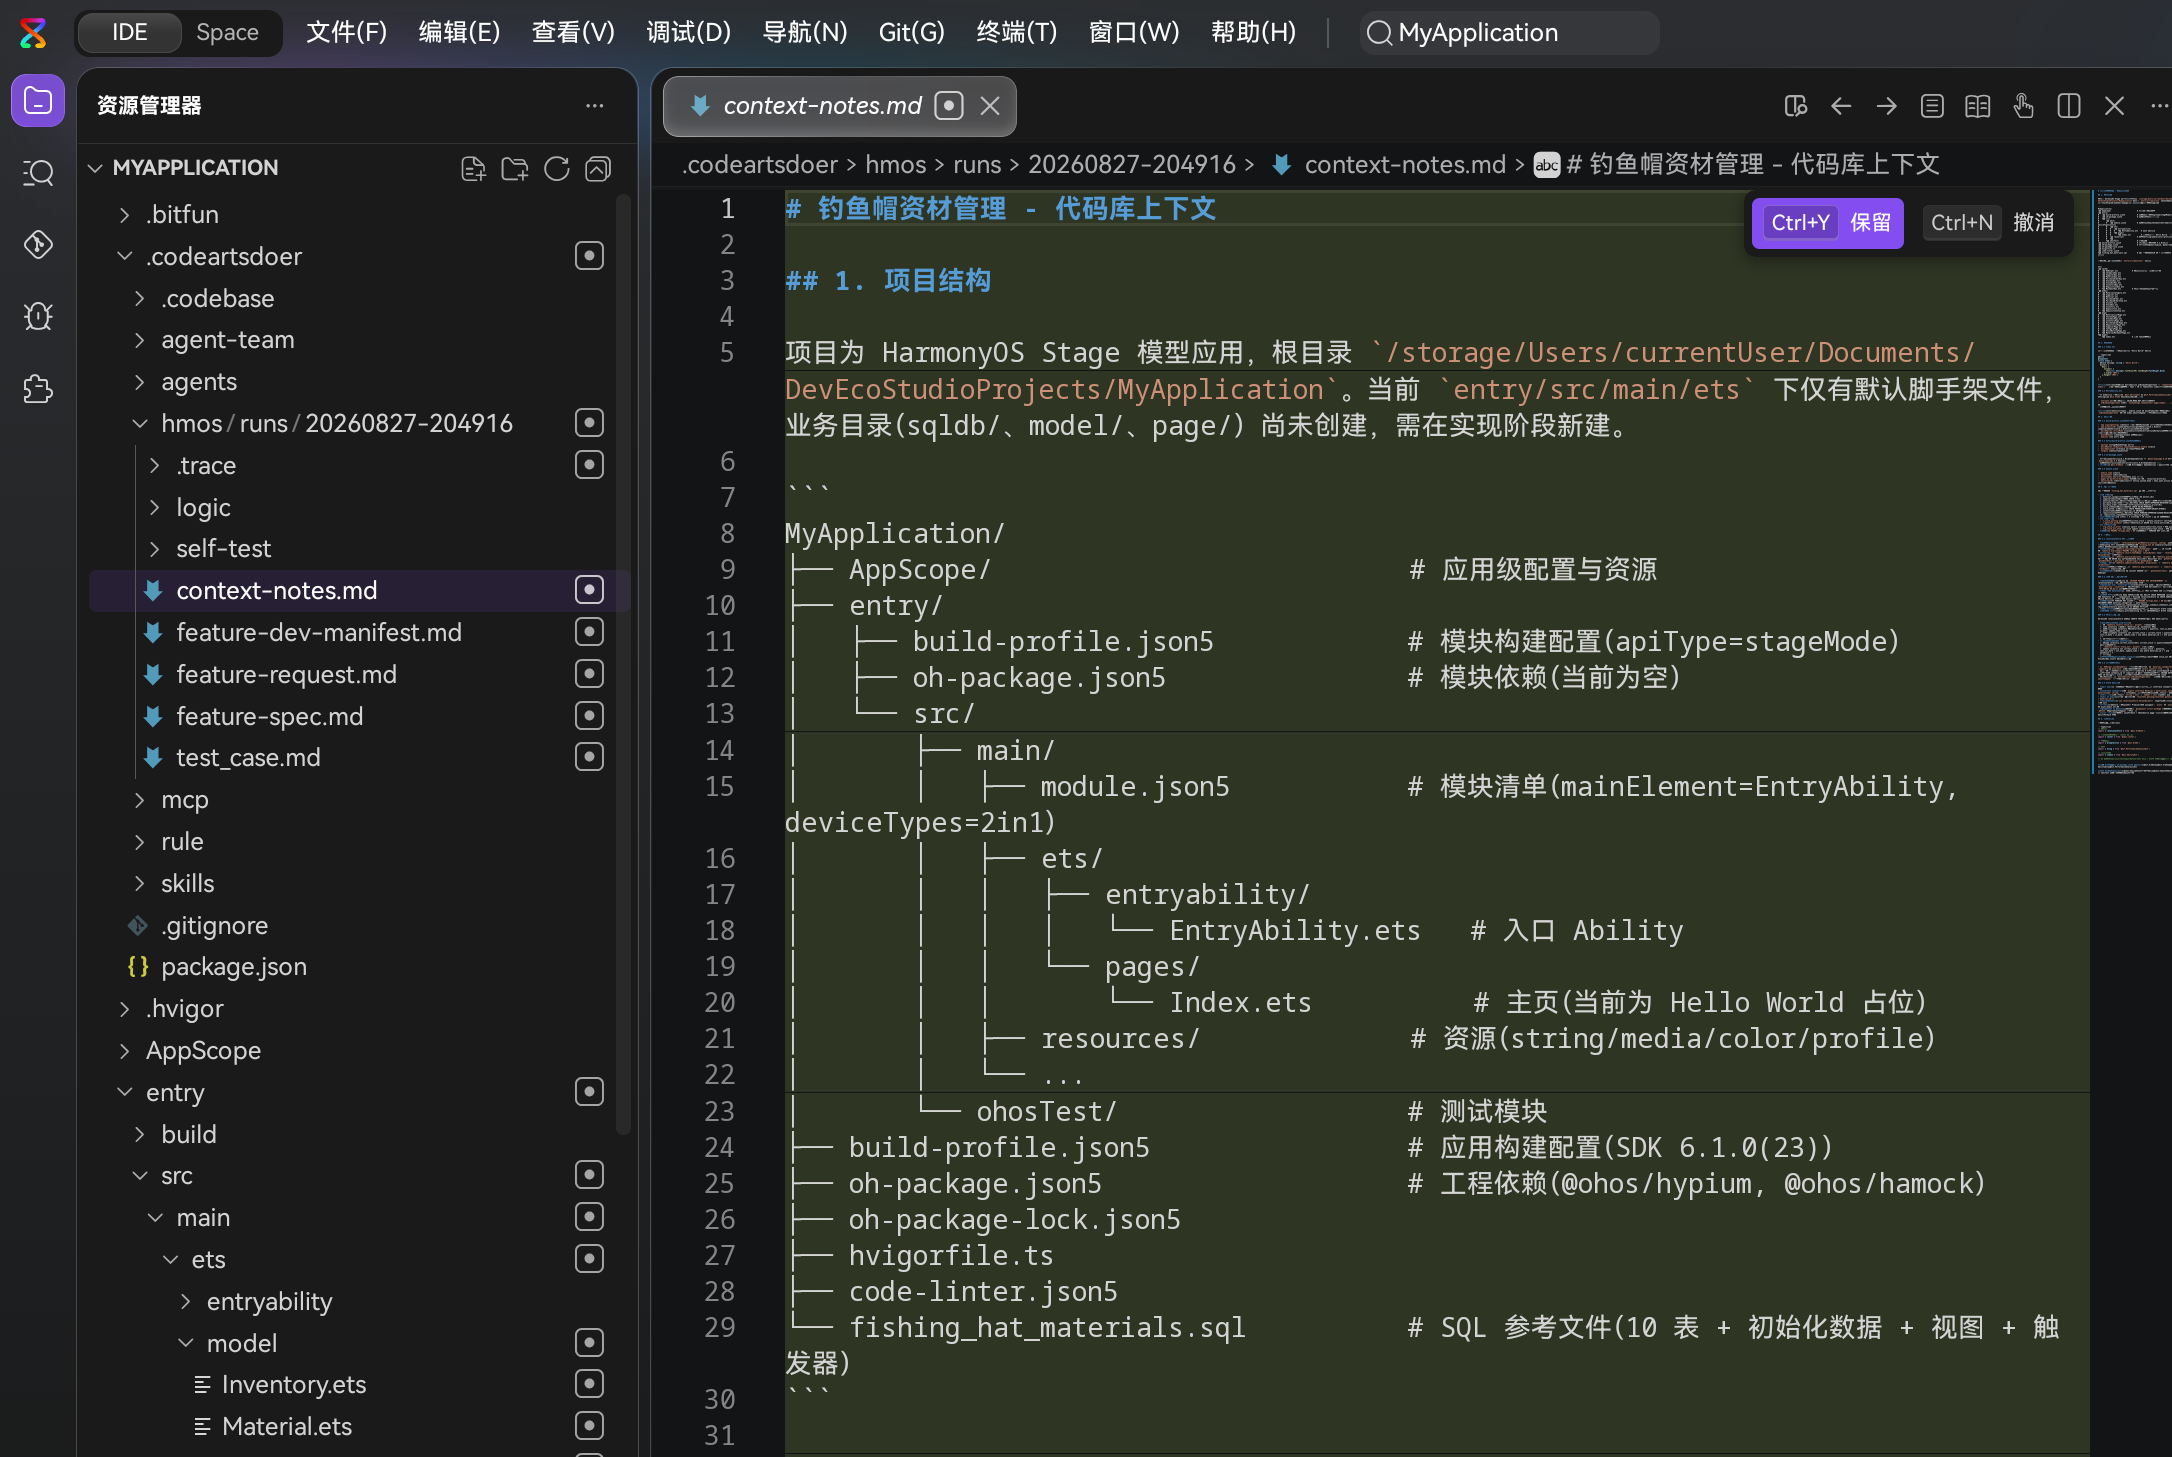The height and width of the screenshot is (1457, 2172).
Task: Open the Git(G) menu
Action: tap(912, 33)
